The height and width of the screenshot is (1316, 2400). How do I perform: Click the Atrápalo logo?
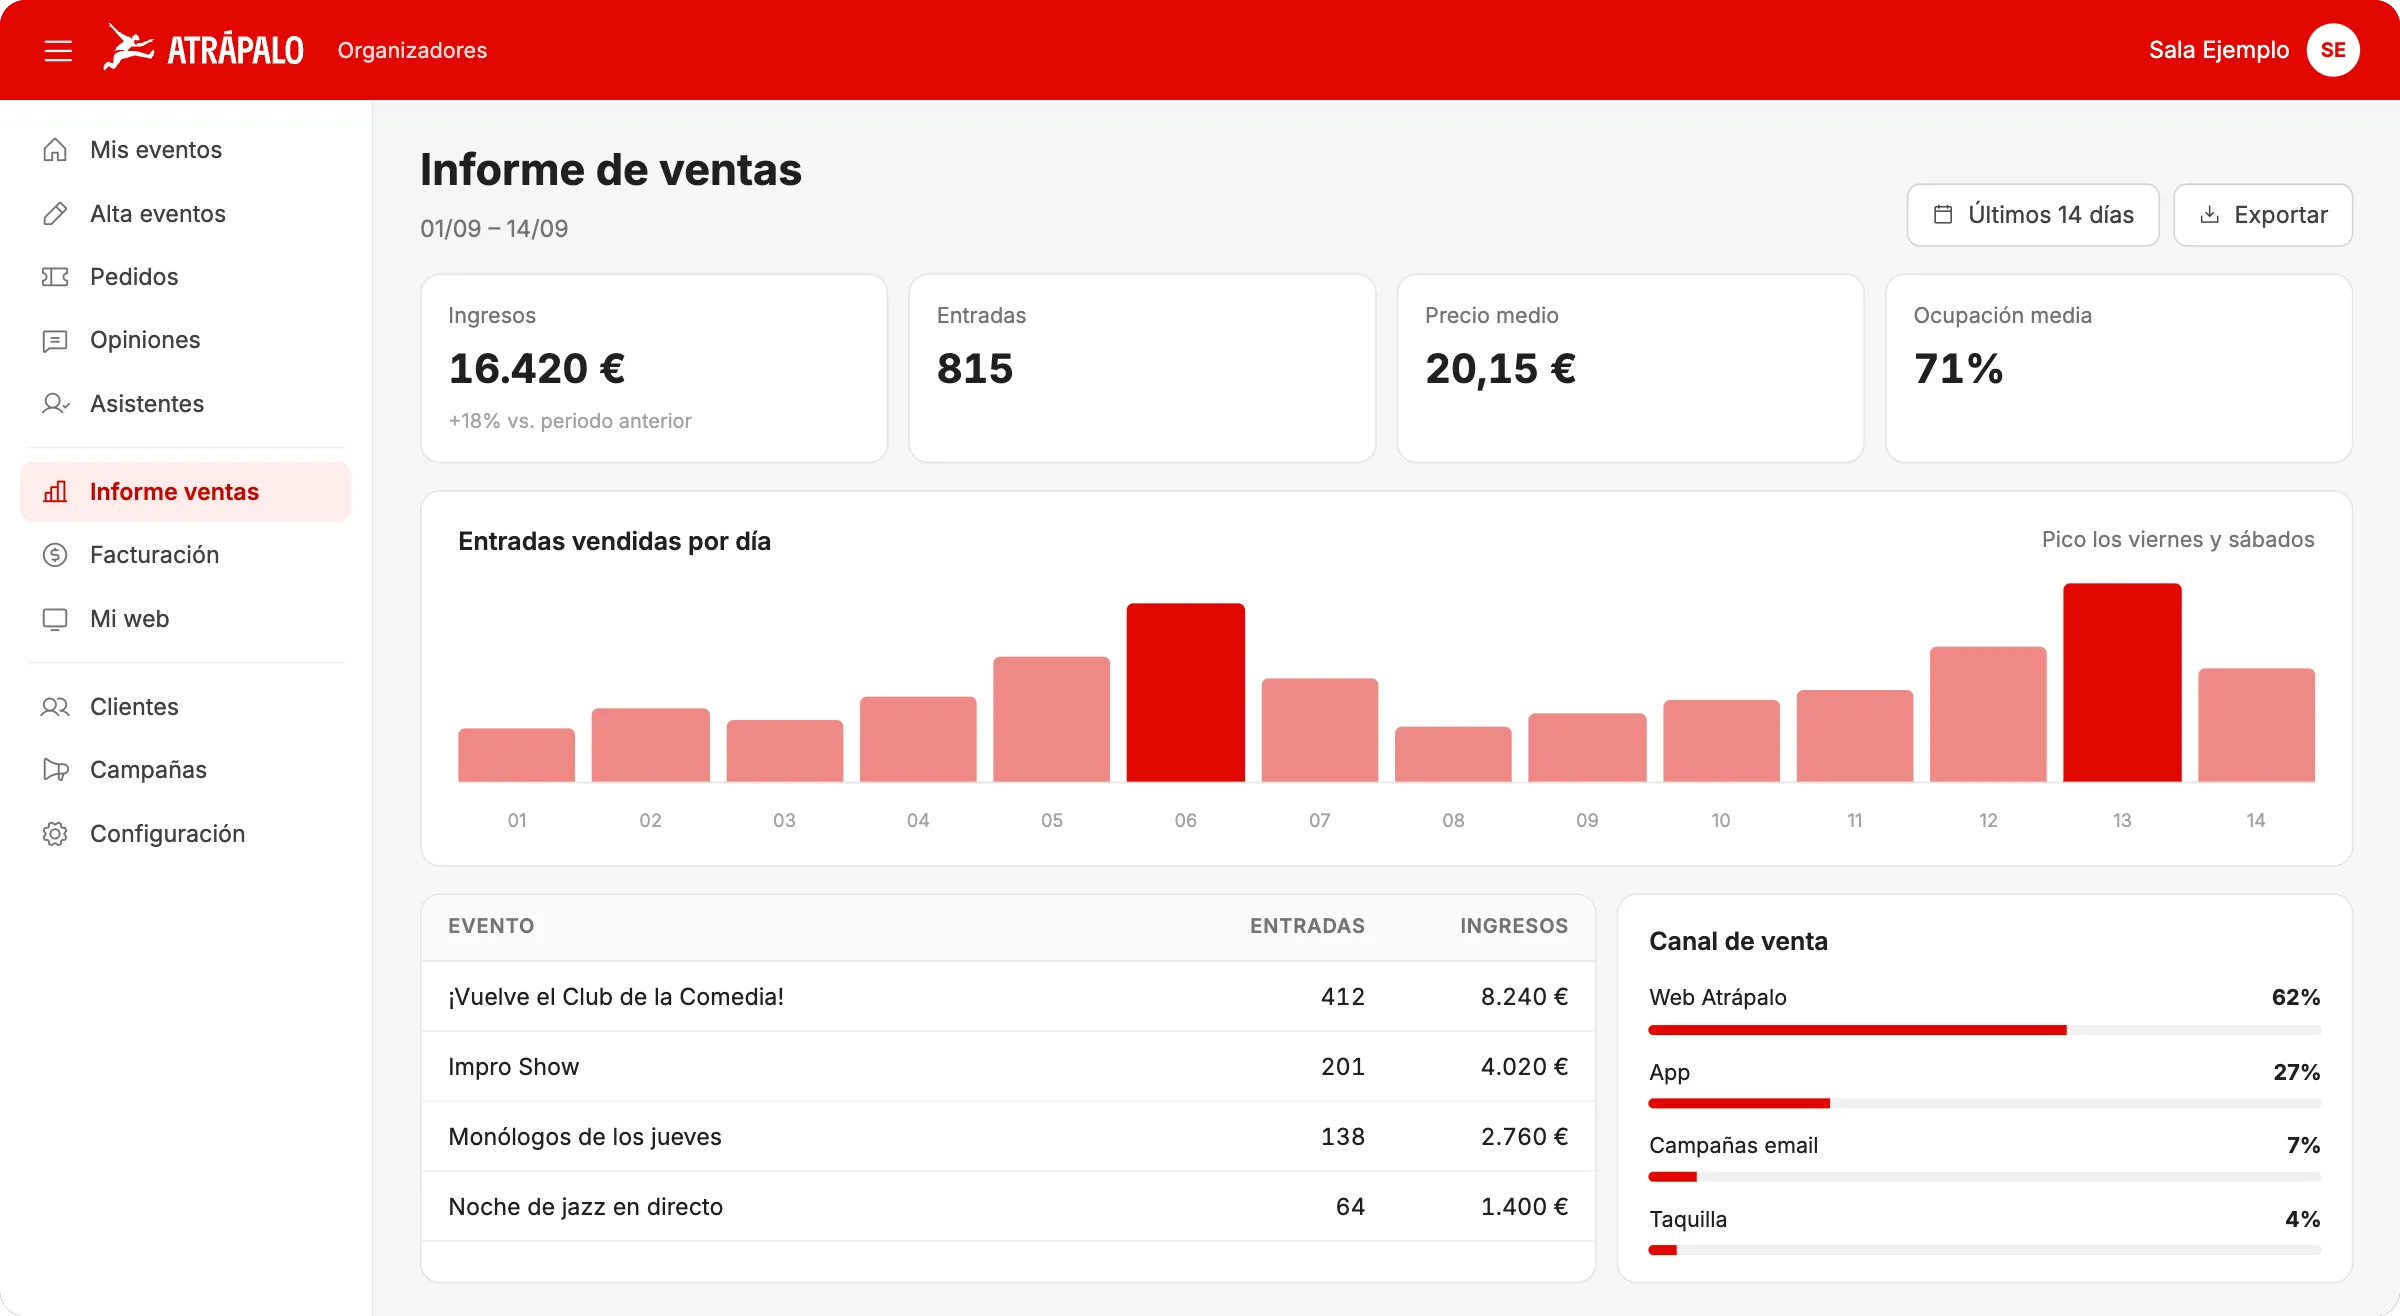click(204, 48)
